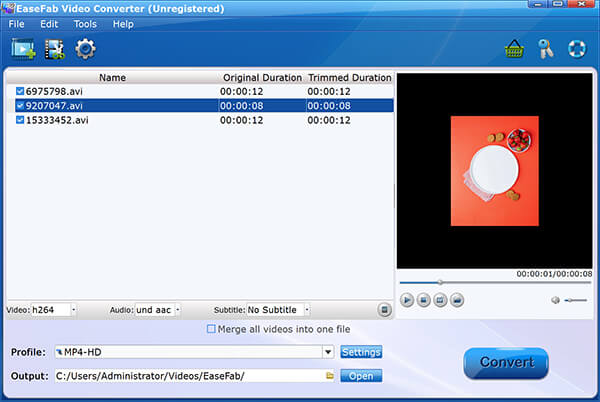600x402 pixels.
Task: Click the Original Duration column header
Action: [262, 78]
